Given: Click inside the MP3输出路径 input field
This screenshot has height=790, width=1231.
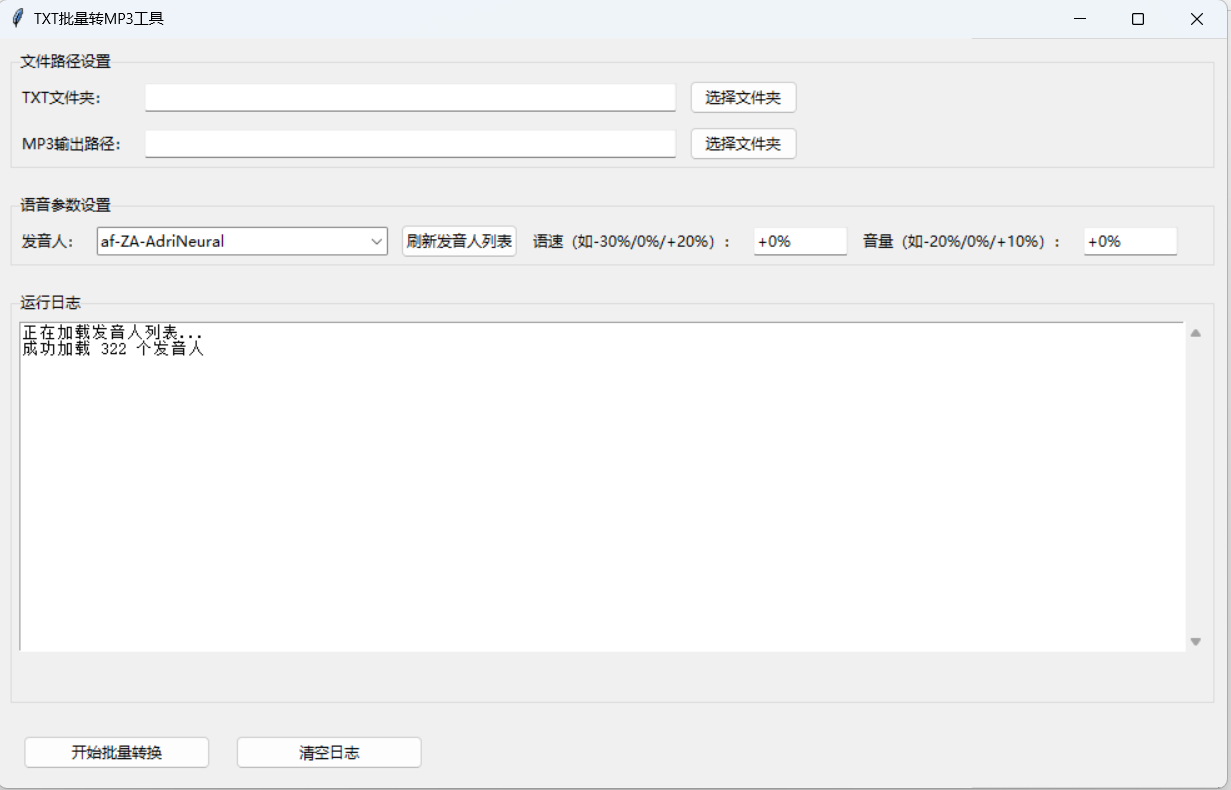Looking at the screenshot, I should pos(410,143).
